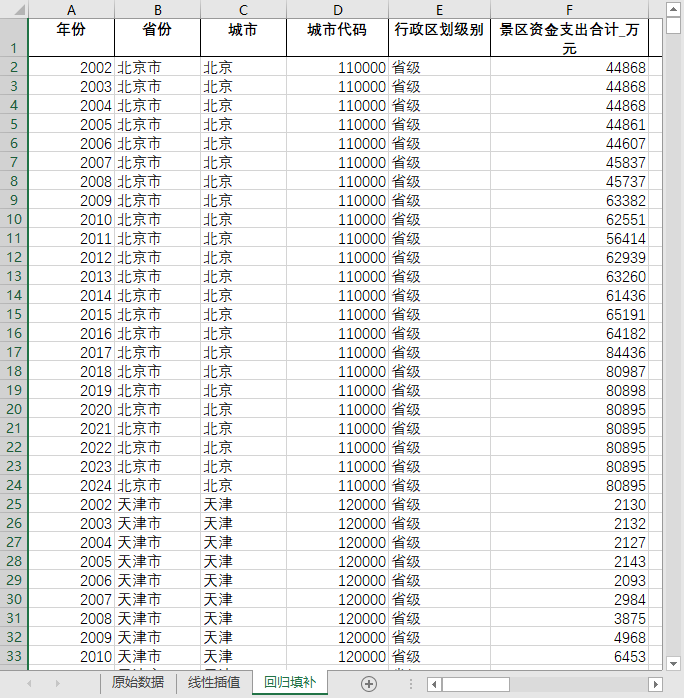Click the tab bar split handle dots
Viewport: 684px width, 698px height.
click(x=410, y=684)
